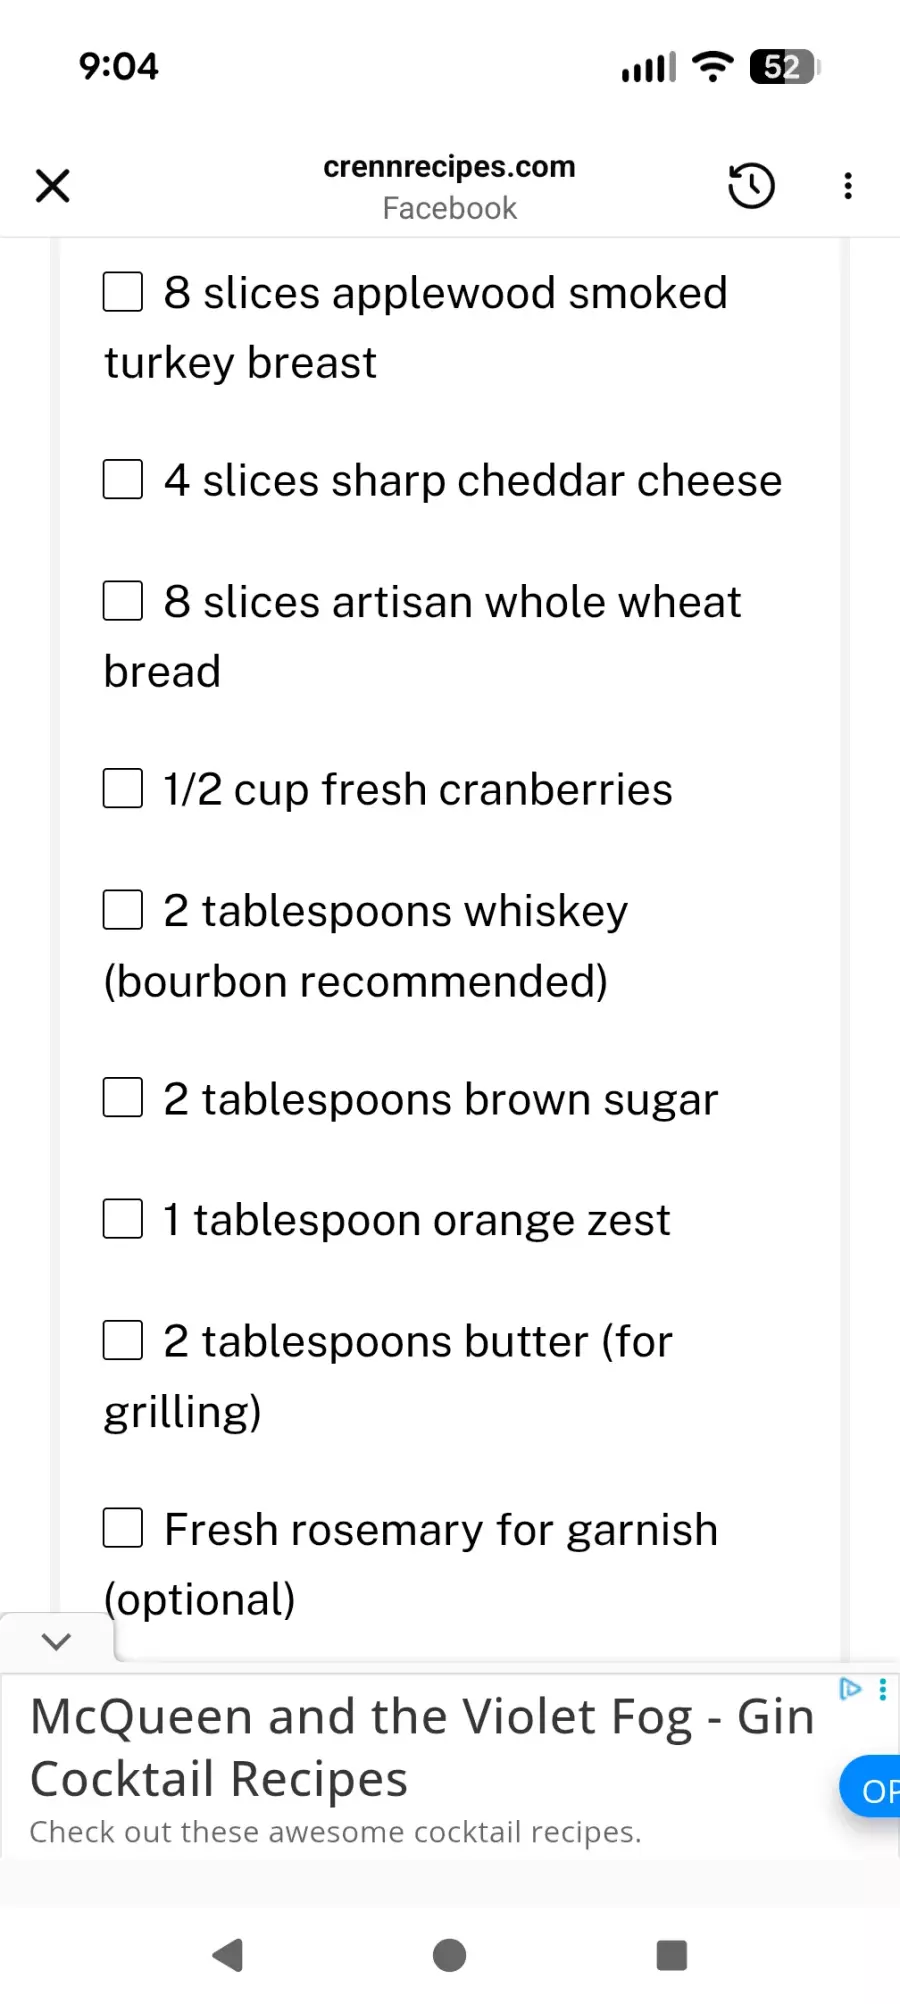Check the sharp cheddar cheese box
Screen dimensions: 900x2004
pyautogui.click(x=123, y=480)
